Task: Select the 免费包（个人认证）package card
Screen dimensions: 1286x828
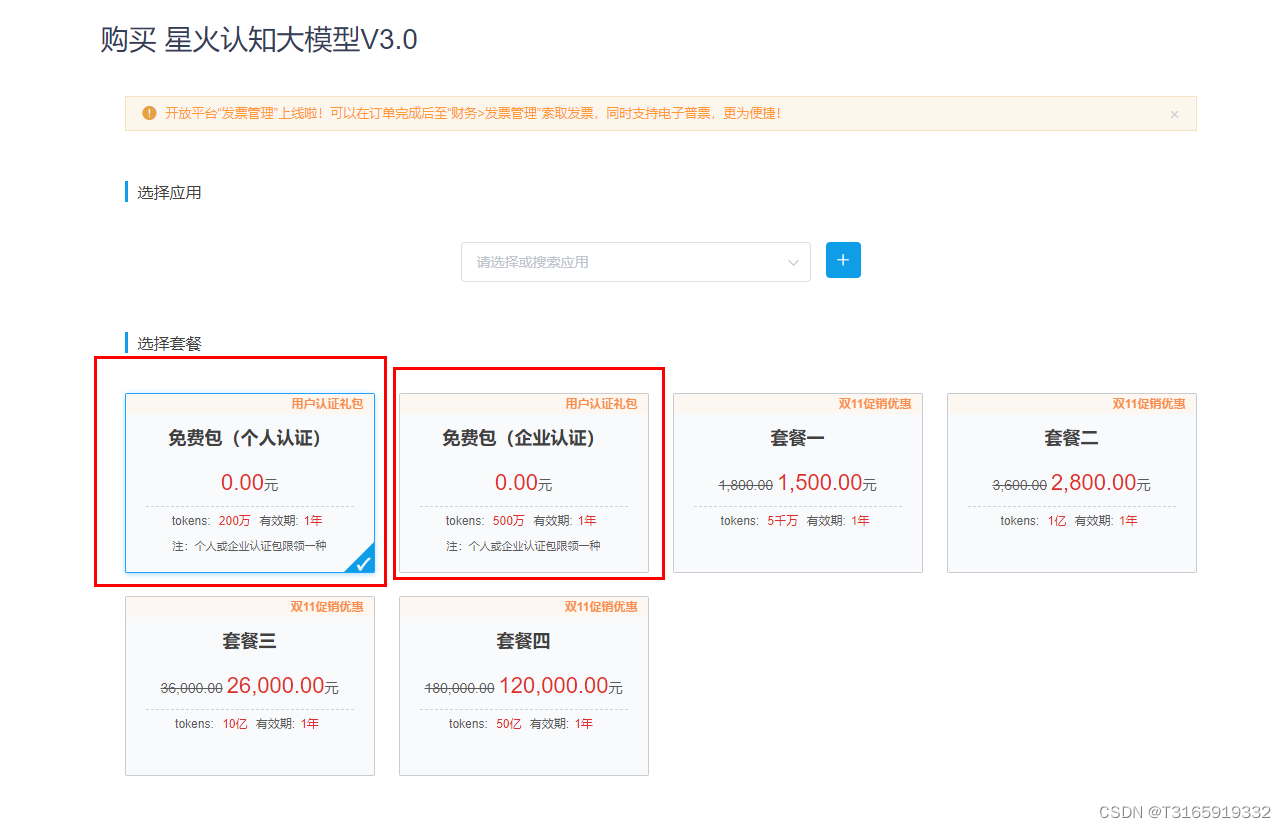Action: tap(250, 483)
